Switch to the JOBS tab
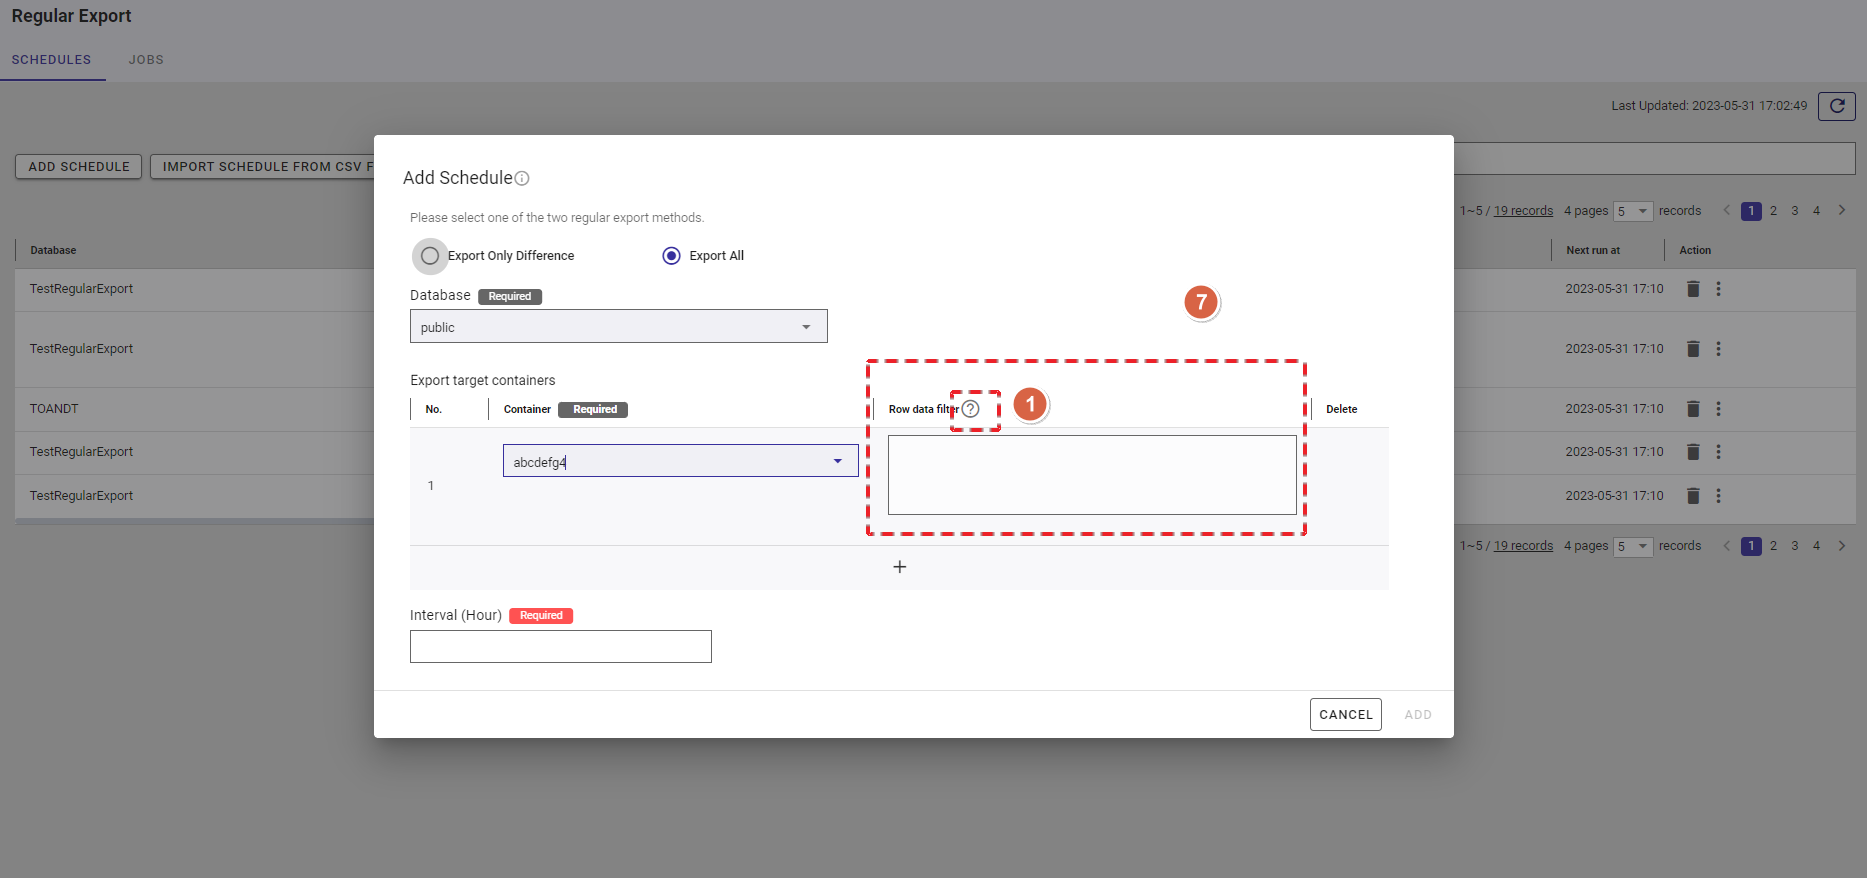The image size is (1867, 878). [x=146, y=60]
